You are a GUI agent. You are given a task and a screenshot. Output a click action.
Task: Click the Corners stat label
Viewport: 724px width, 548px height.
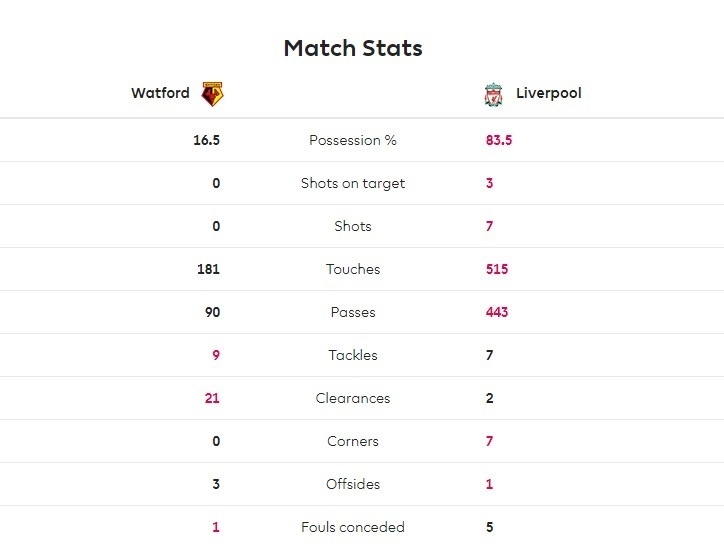(353, 441)
